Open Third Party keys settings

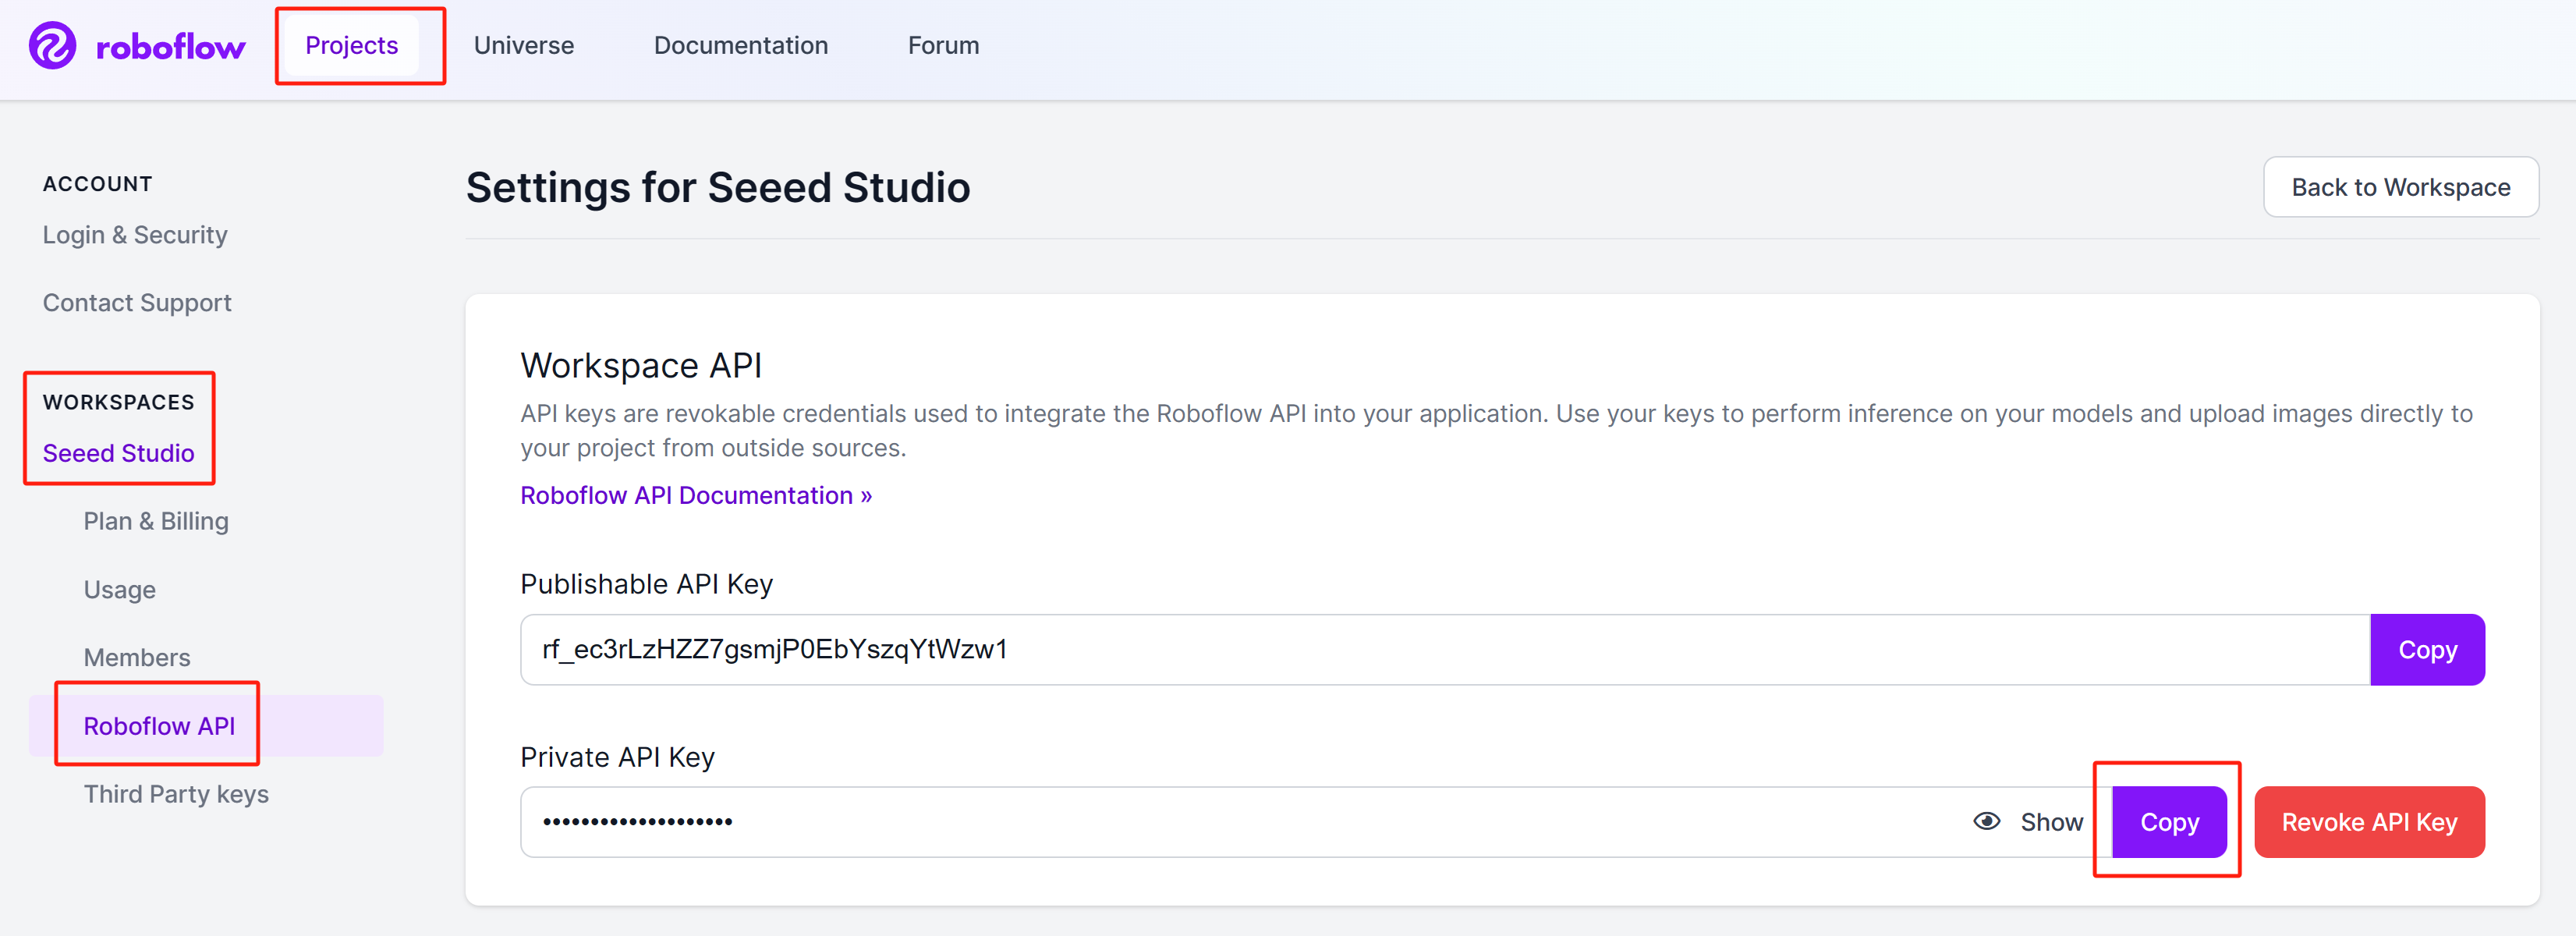pyautogui.click(x=176, y=793)
